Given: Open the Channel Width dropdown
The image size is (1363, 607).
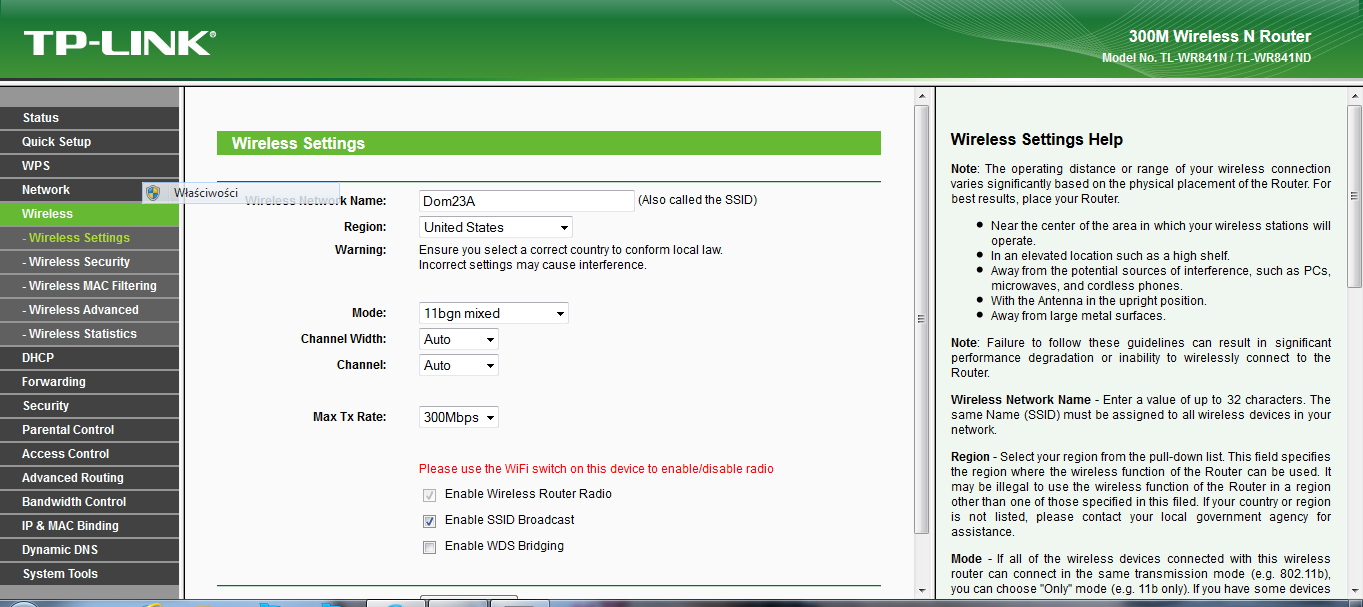Looking at the screenshot, I should [458, 339].
